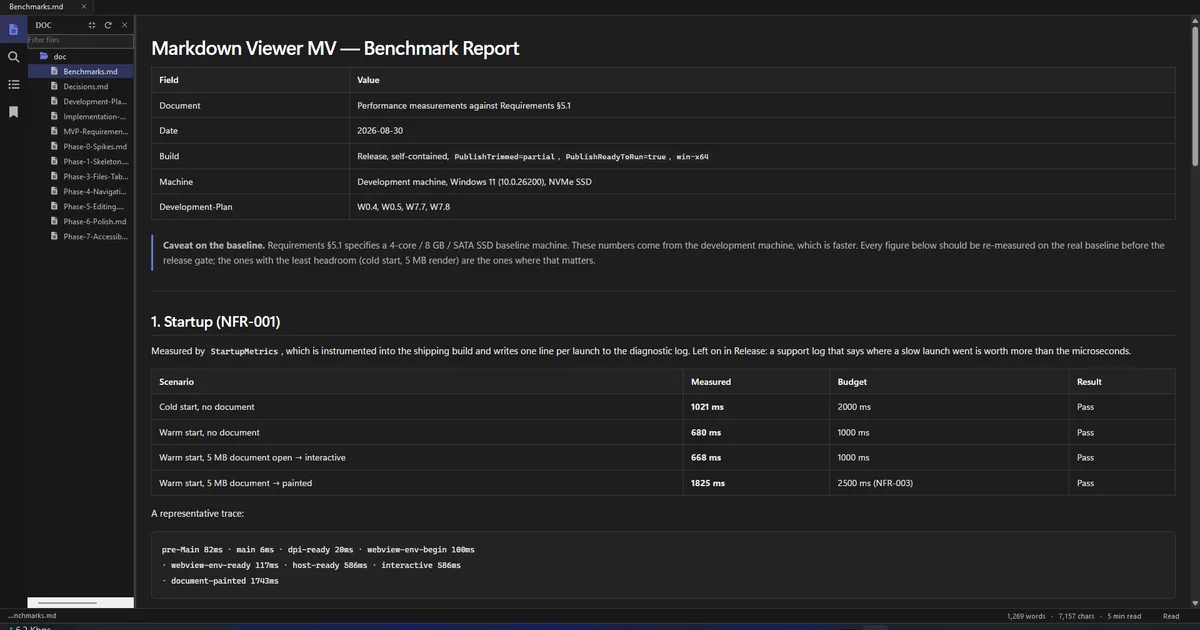Click the file icon beside Phase-6-Polish.md
This screenshot has height=630, width=1200.
tap(55, 221)
